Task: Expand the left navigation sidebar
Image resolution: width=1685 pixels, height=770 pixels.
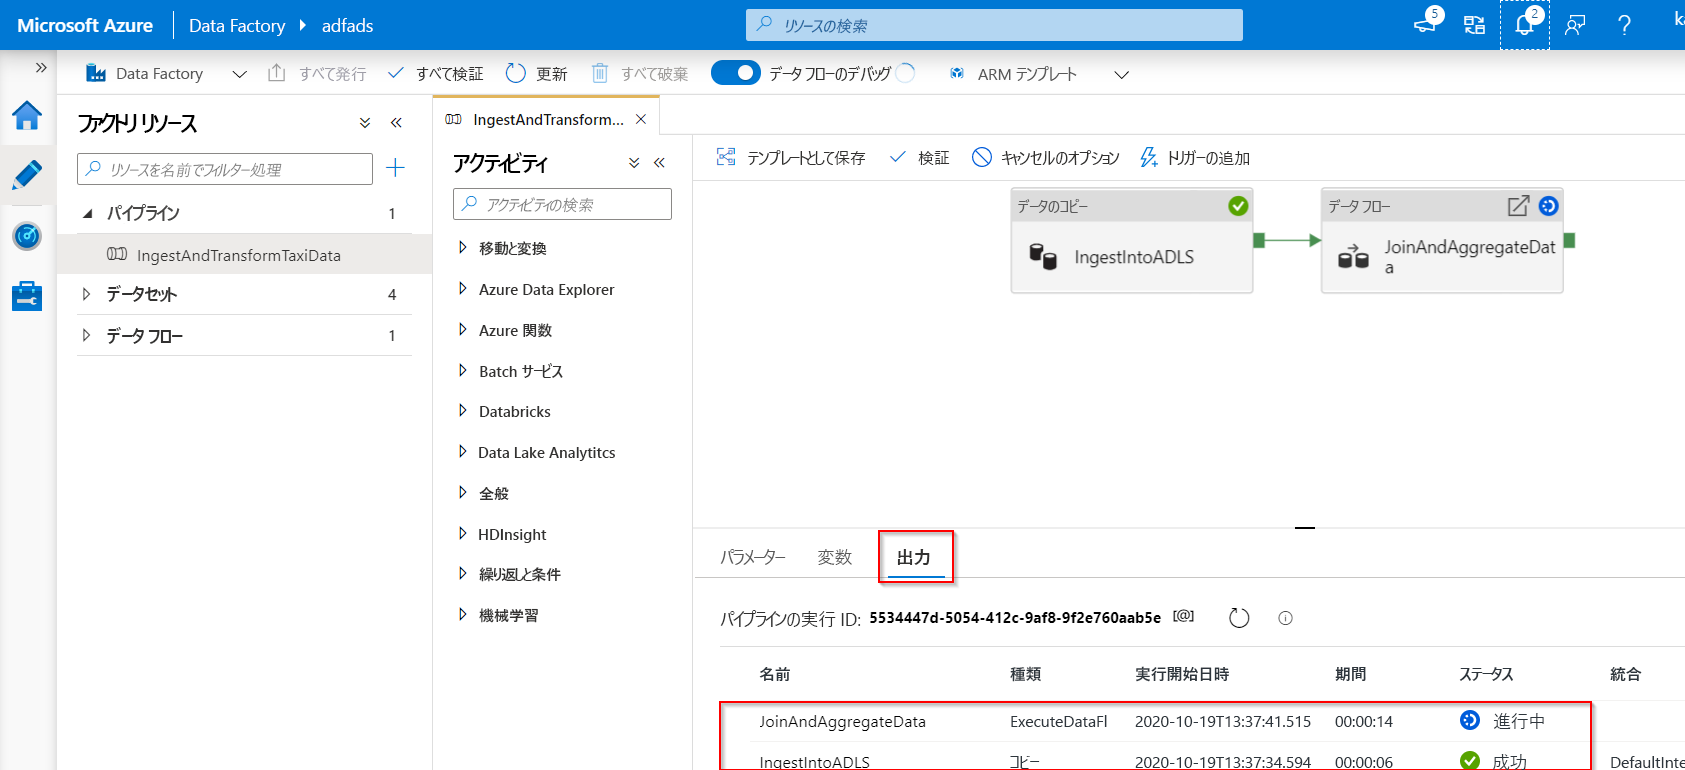Action: 41,68
